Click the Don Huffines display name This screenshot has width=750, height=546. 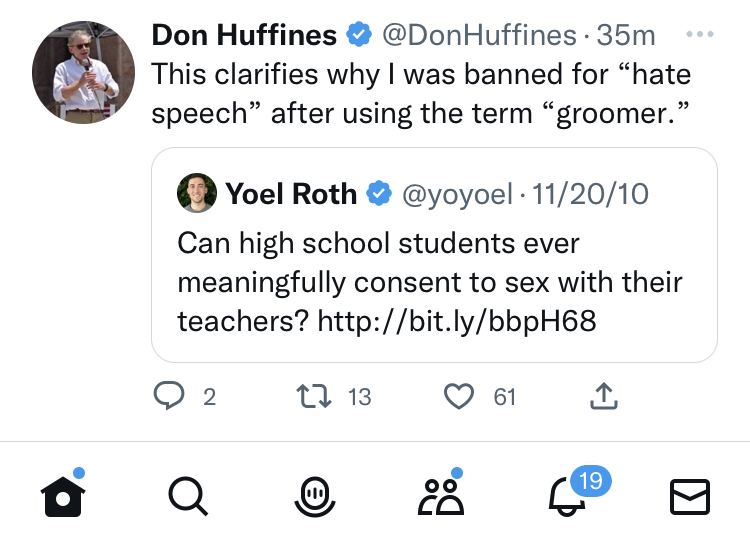point(244,35)
